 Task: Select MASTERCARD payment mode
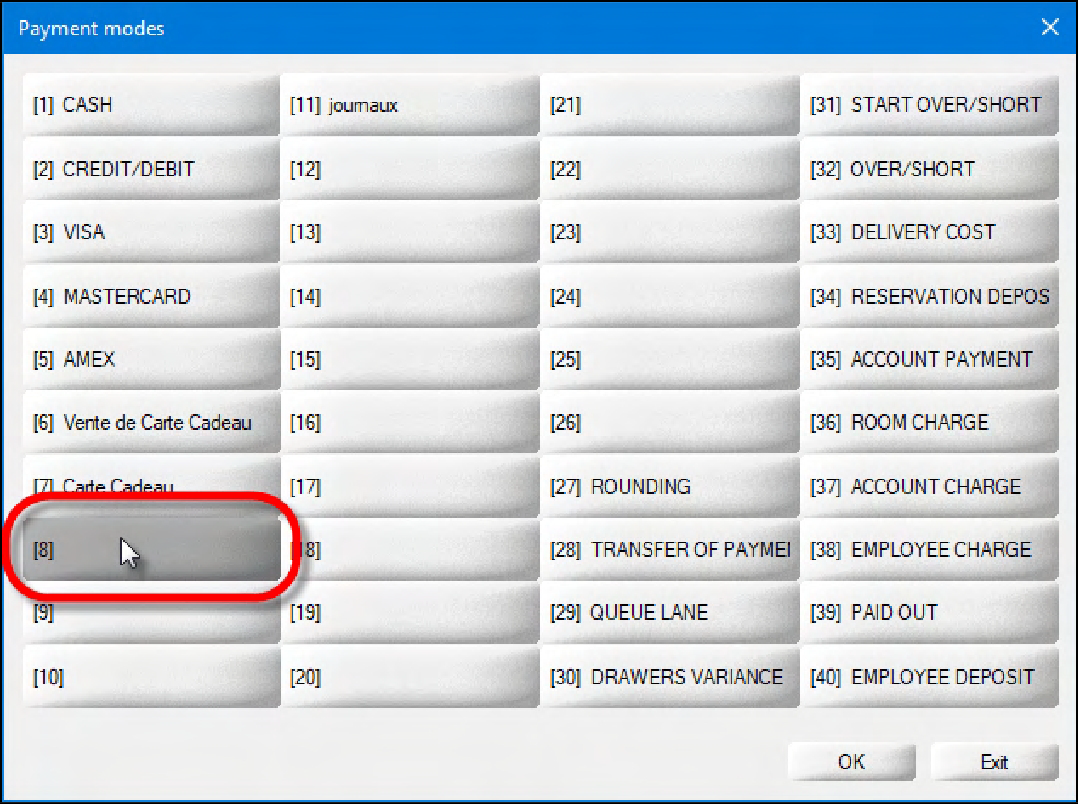150,297
